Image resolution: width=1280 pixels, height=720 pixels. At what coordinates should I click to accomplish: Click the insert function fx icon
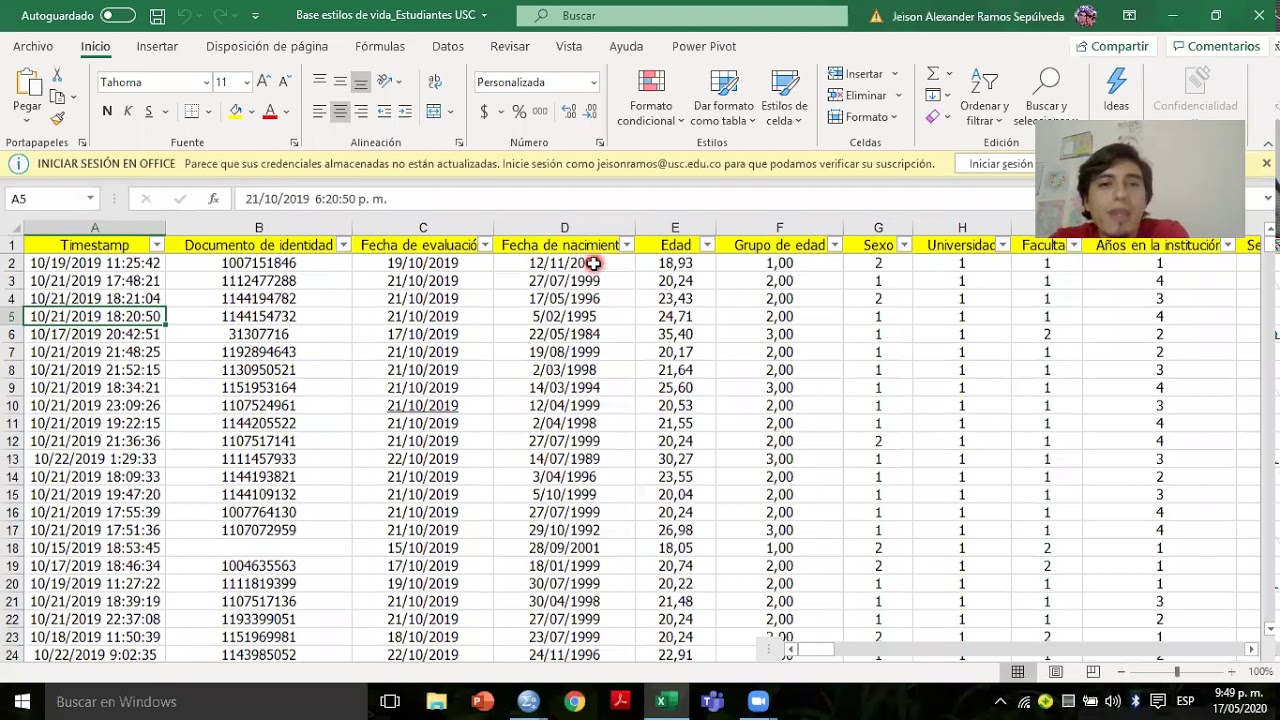pos(213,199)
